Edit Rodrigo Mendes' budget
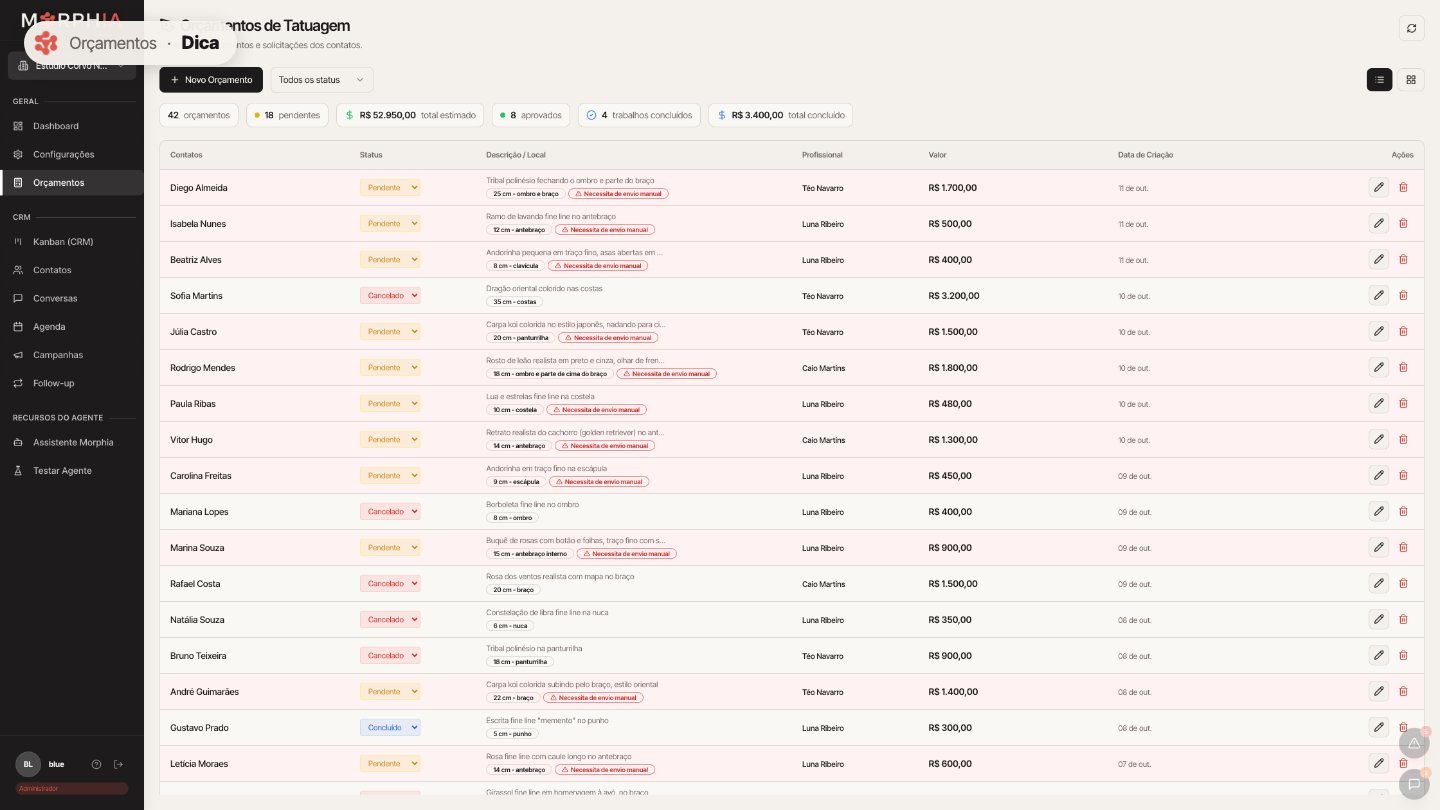 coord(1379,367)
